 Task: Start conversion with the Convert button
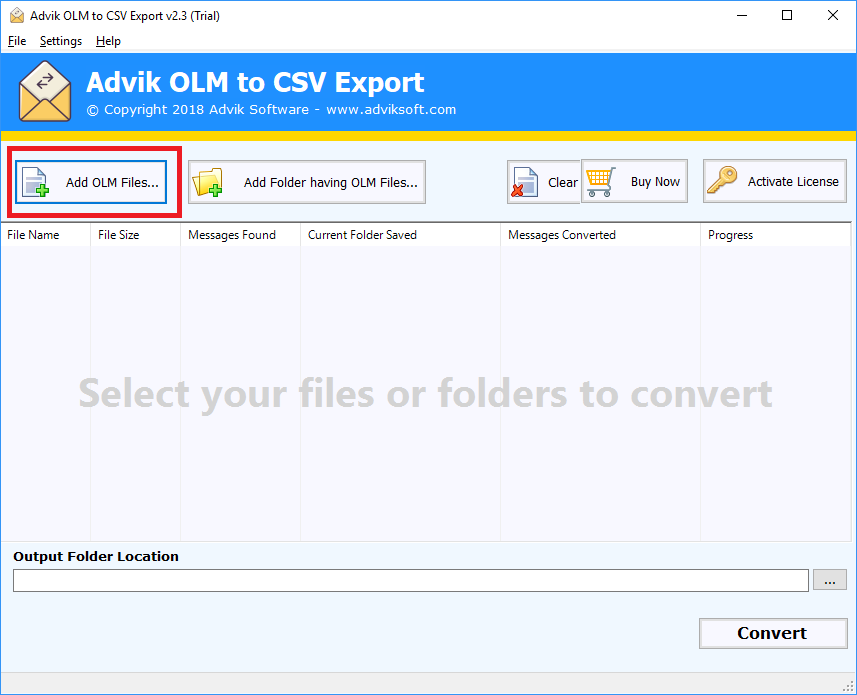pos(773,633)
